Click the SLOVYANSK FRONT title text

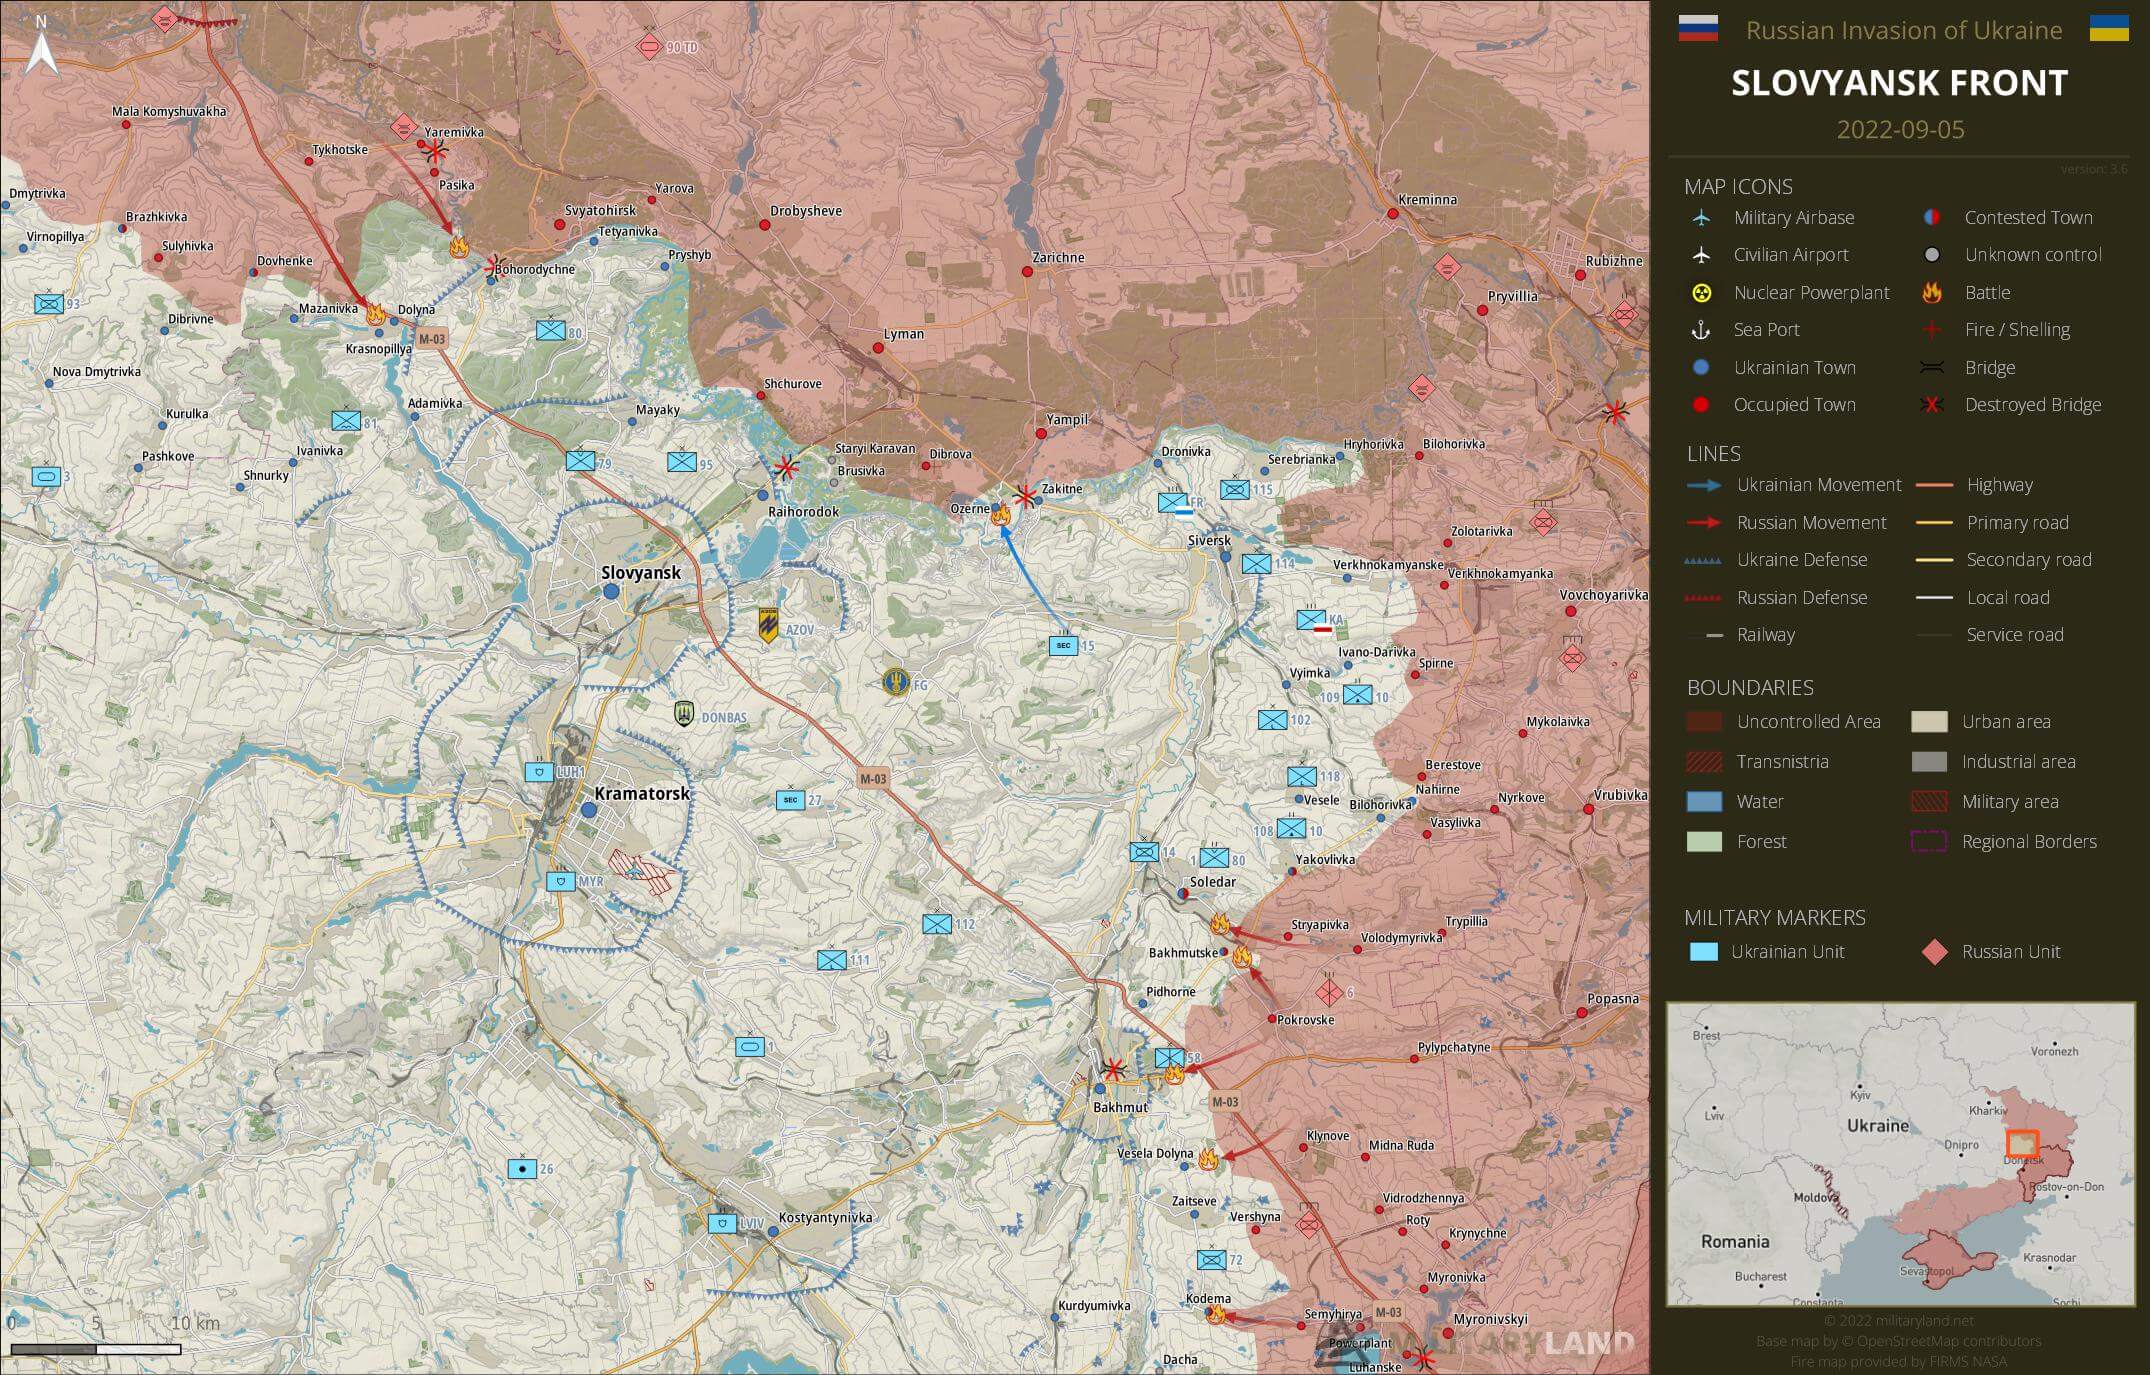[x=1899, y=83]
